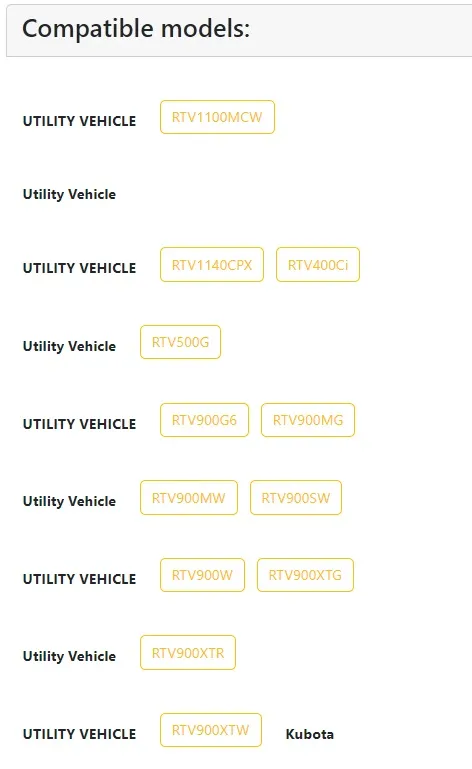Click UTILITY VEHICLE label beside RTV1100MCW
472x769 pixels.
click(79, 121)
